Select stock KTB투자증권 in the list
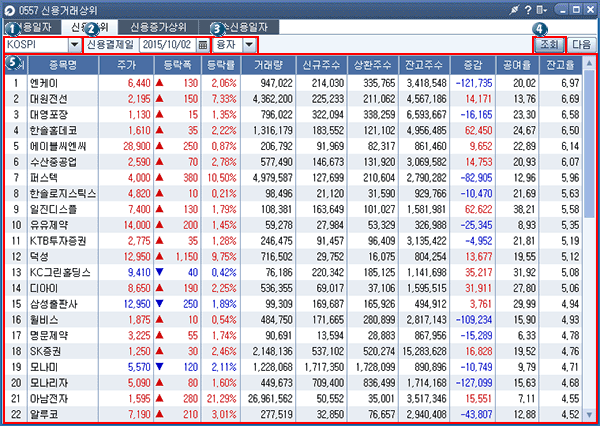The image size is (600, 426). point(58,241)
